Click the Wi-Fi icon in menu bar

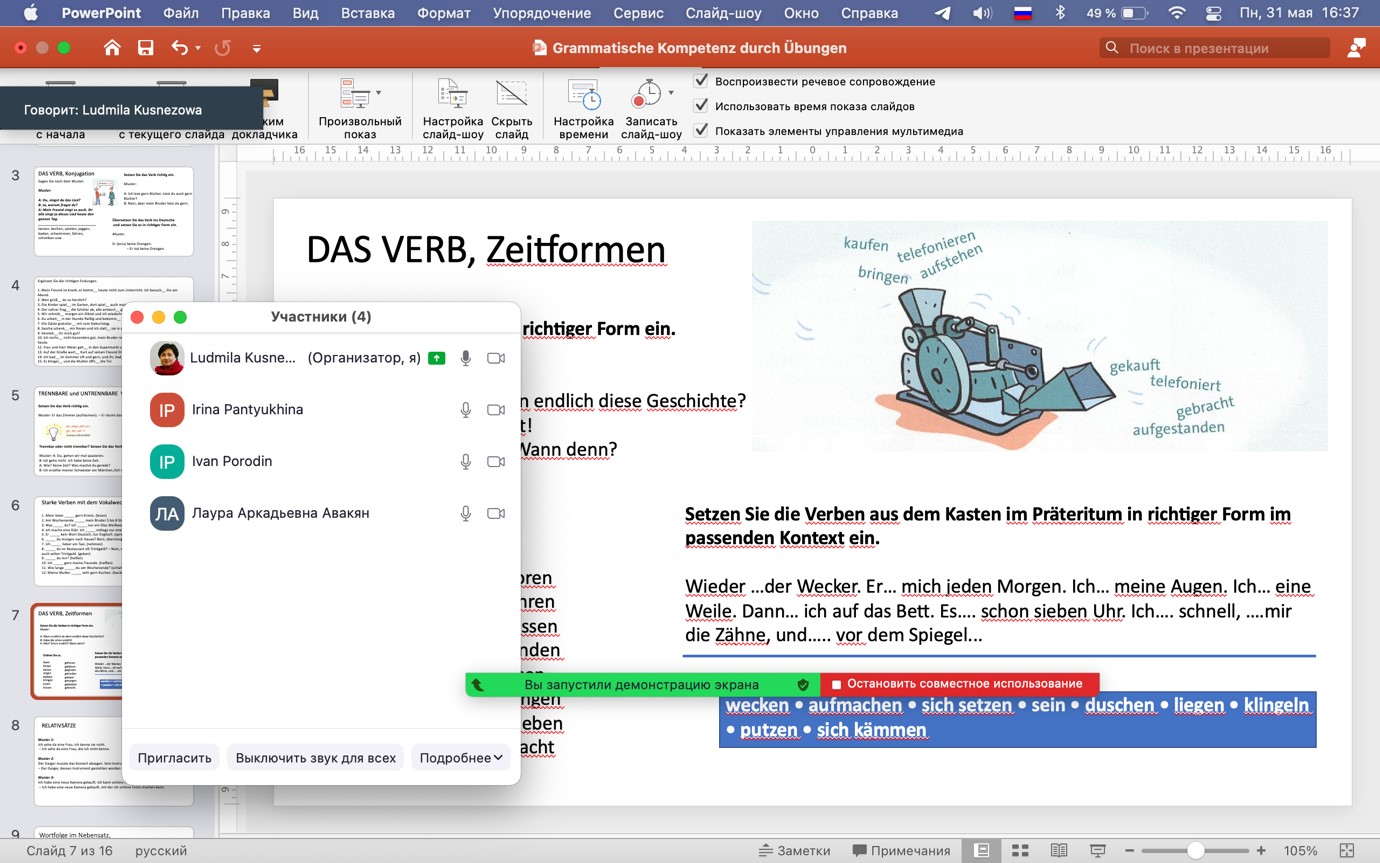[1176, 14]
